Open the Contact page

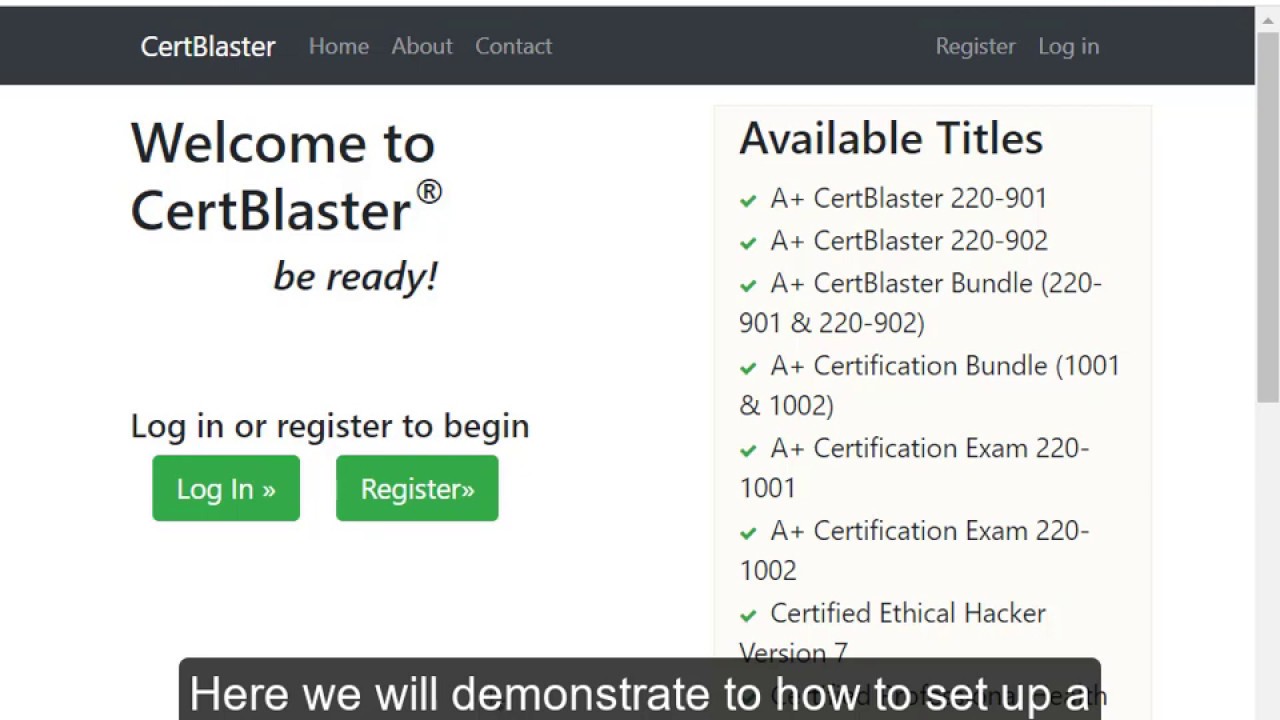513,46
